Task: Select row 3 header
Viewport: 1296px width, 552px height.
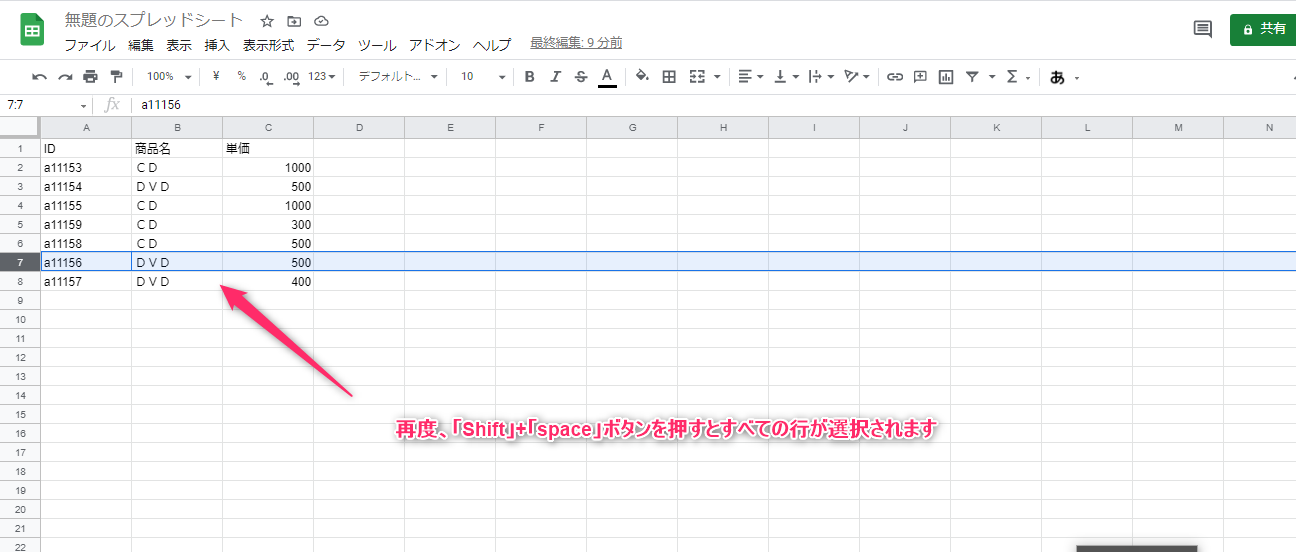Action: point(20,186)
